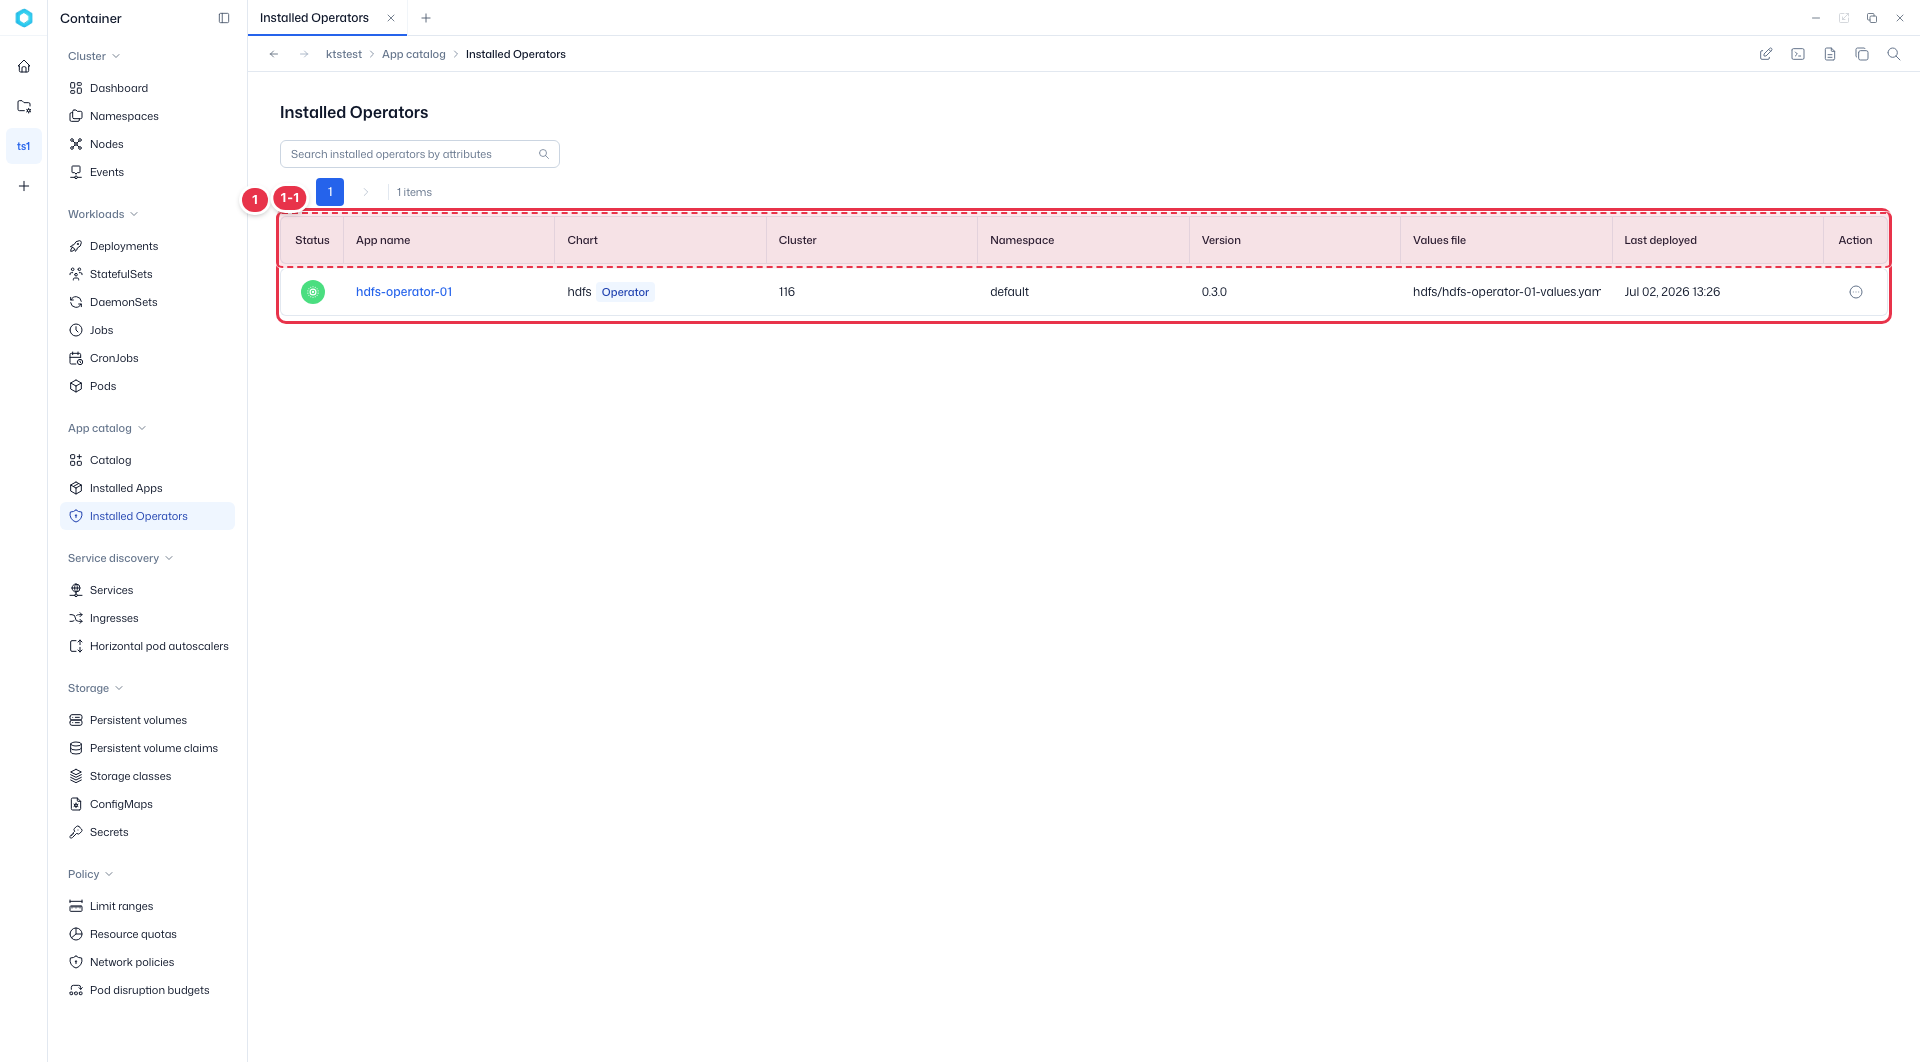Click the hdfs/hdfs-operator-01-values.yaml cell
Viewport: 1920px width, 1062px height.
pos(1507,292)
